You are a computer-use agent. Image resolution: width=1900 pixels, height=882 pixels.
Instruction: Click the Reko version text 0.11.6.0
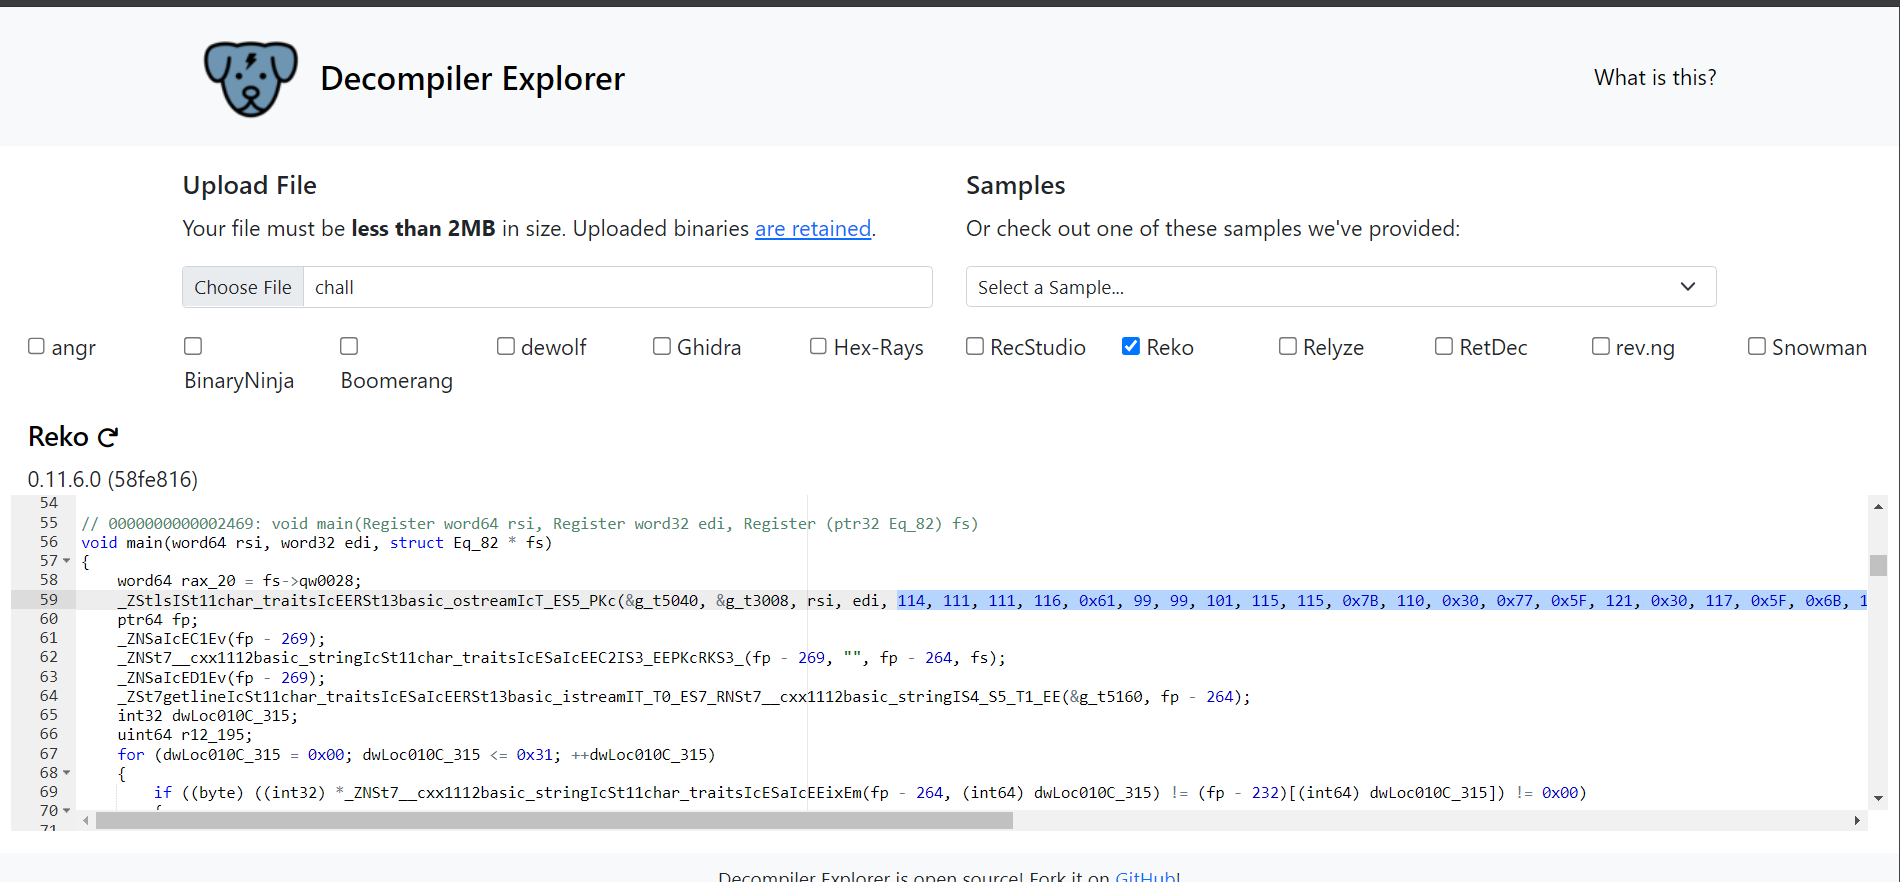[x=113, y=479]
